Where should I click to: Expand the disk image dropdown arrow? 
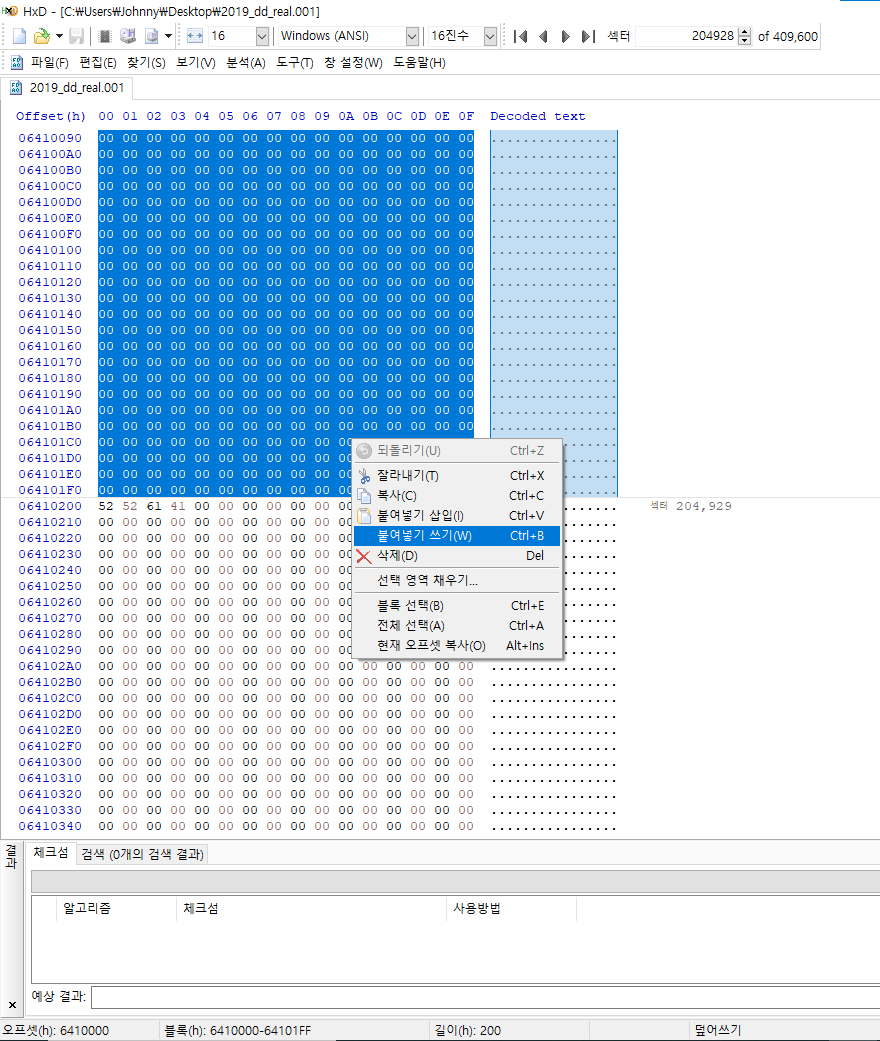click(x=168, y=36)
